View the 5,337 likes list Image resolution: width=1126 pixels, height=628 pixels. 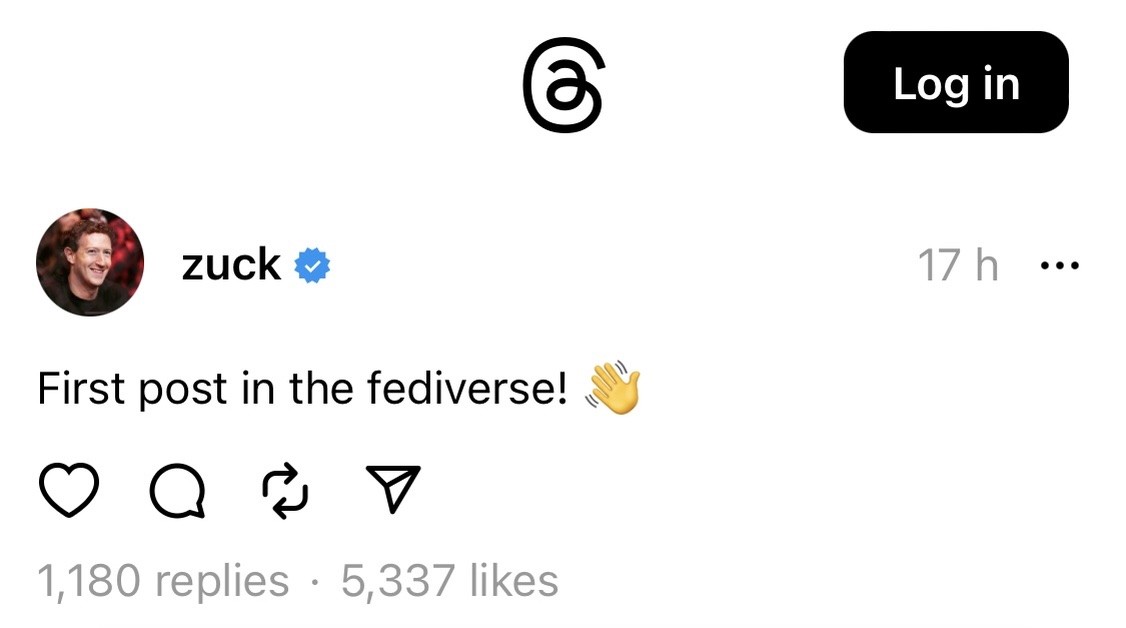[450, 581]
